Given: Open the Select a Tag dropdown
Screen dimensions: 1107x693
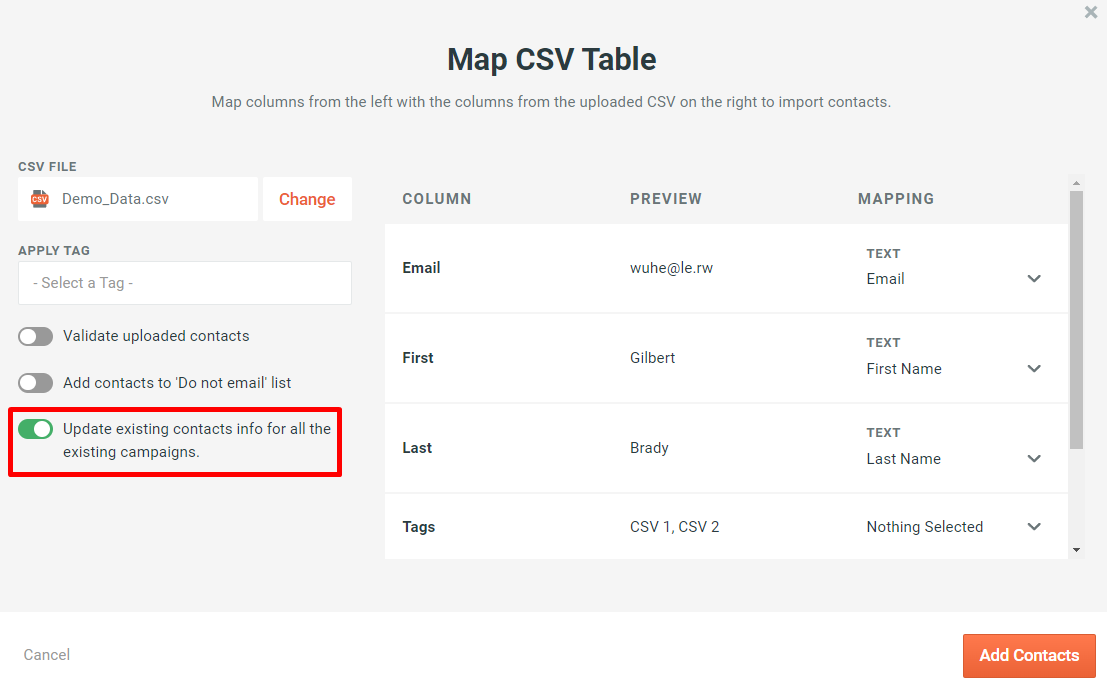Looking at the screenshot, I should pos(184,283).
